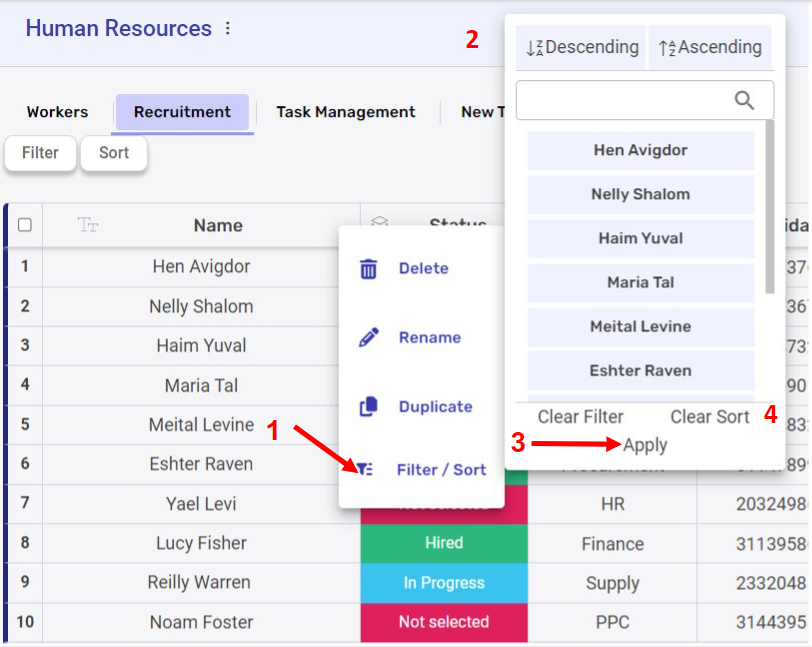
Task: Open the Task Management tab
Action: pos(345,112)
